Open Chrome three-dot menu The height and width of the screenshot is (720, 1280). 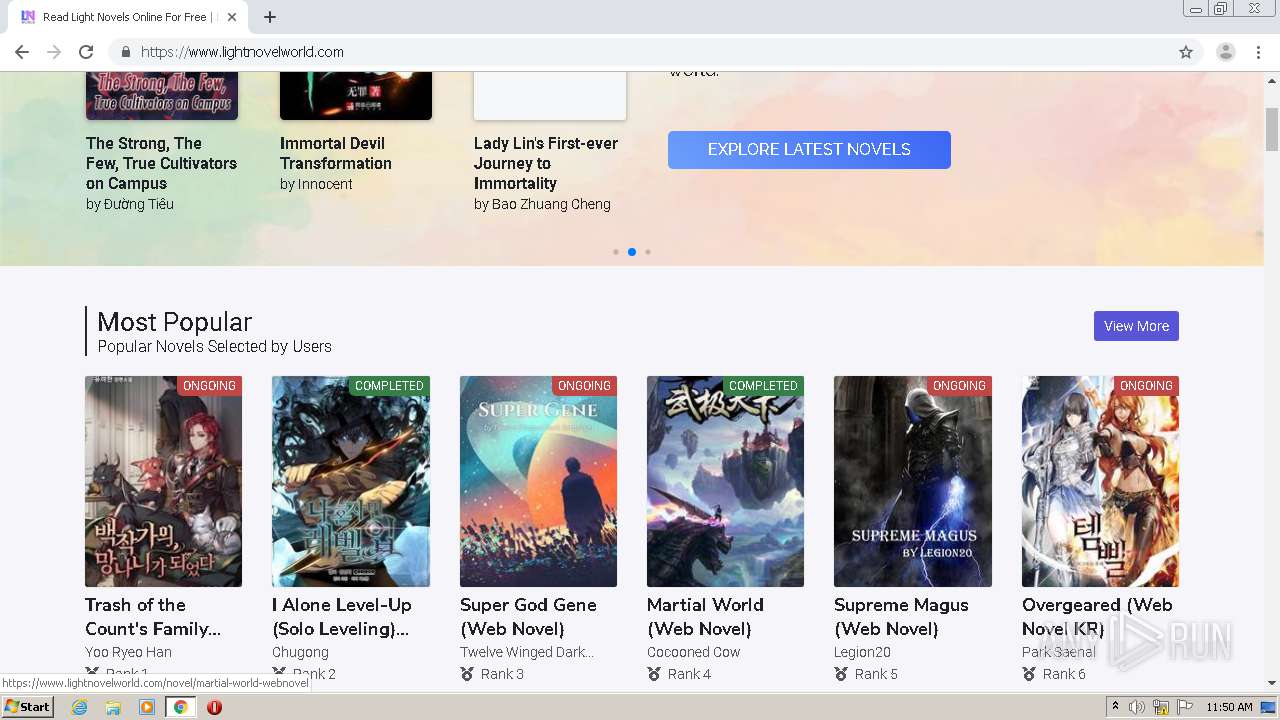pos(1259,52)
